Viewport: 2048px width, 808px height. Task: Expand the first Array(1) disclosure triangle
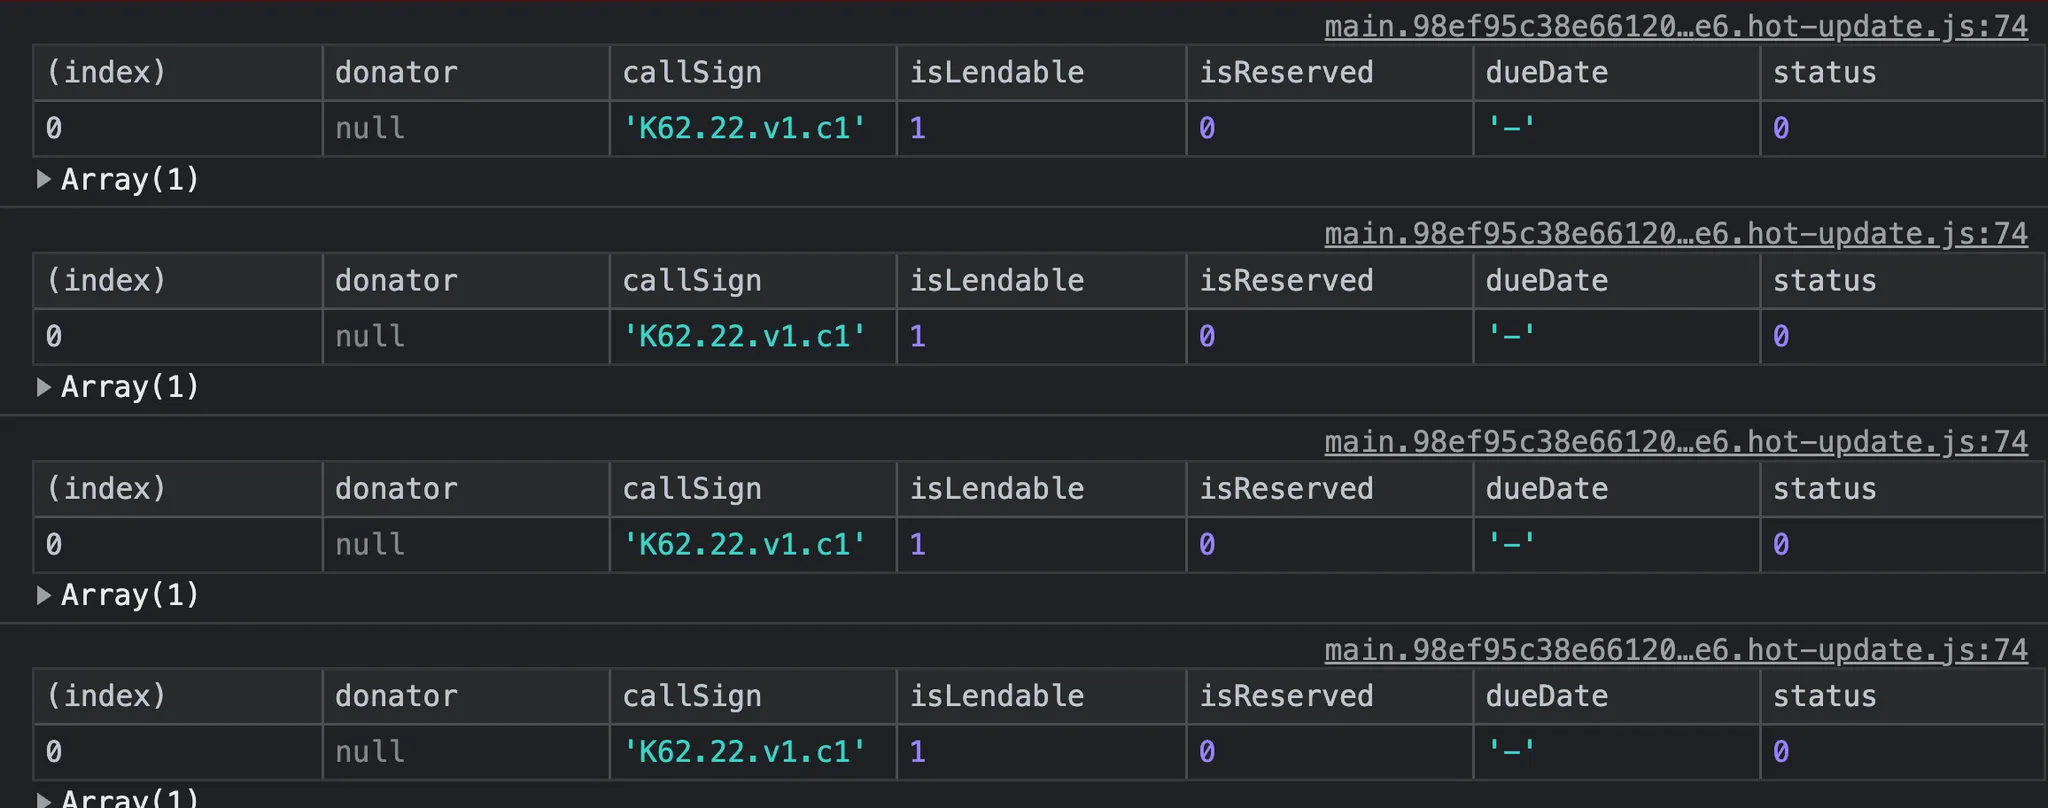tap(44, 179)
